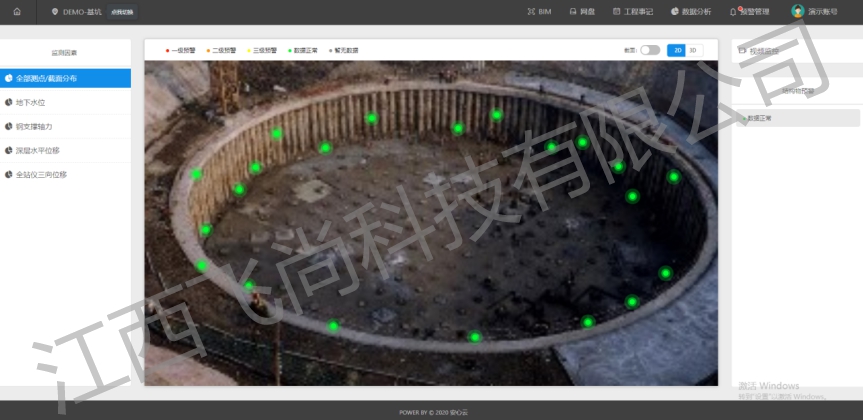Open the 工程事记 project log

tap(633, 12)
